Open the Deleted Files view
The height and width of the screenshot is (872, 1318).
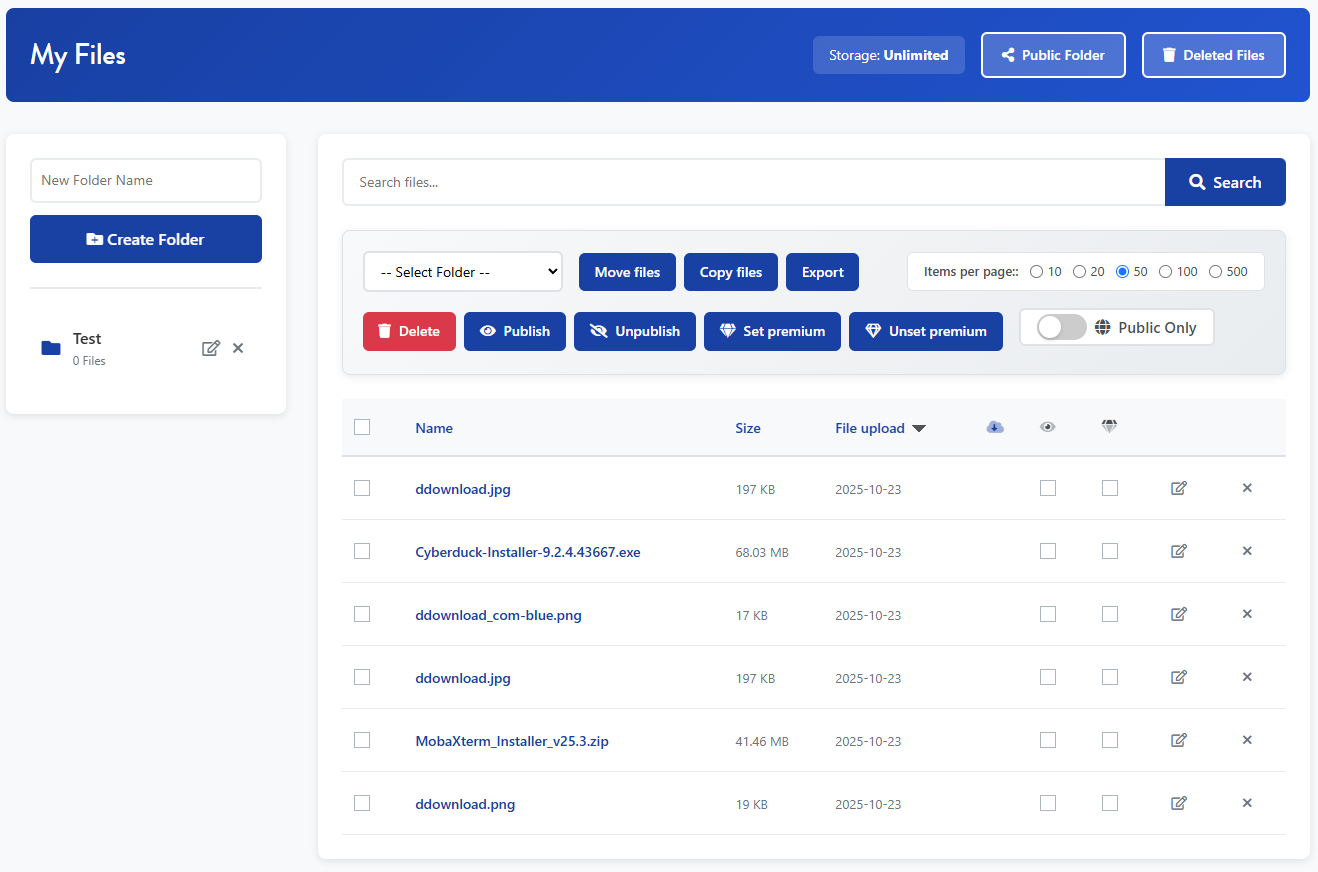coord(1213,55)
